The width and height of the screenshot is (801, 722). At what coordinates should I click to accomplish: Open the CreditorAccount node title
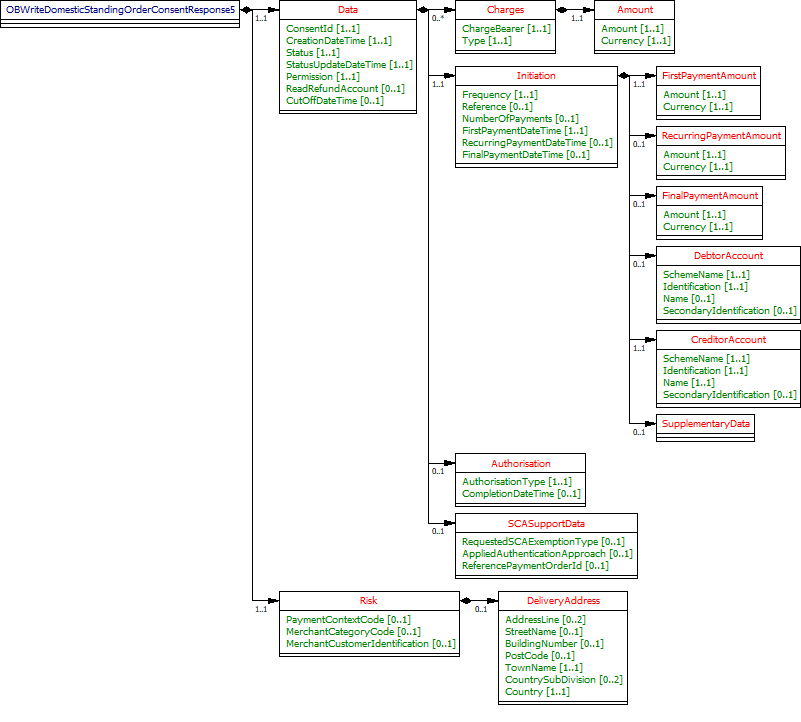[x=728, y=340]
